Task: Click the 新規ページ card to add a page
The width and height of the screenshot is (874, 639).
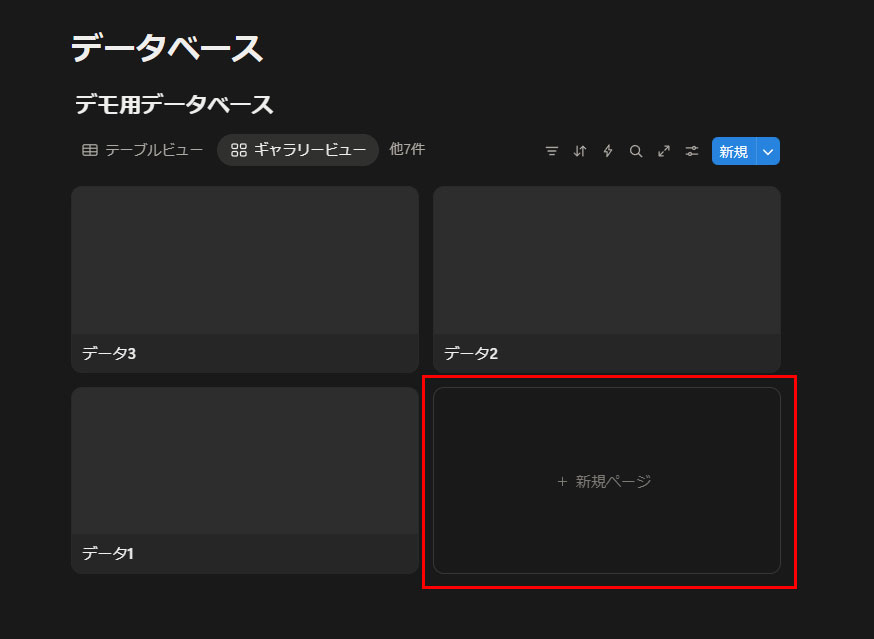Action: click(x=606, y=481)
